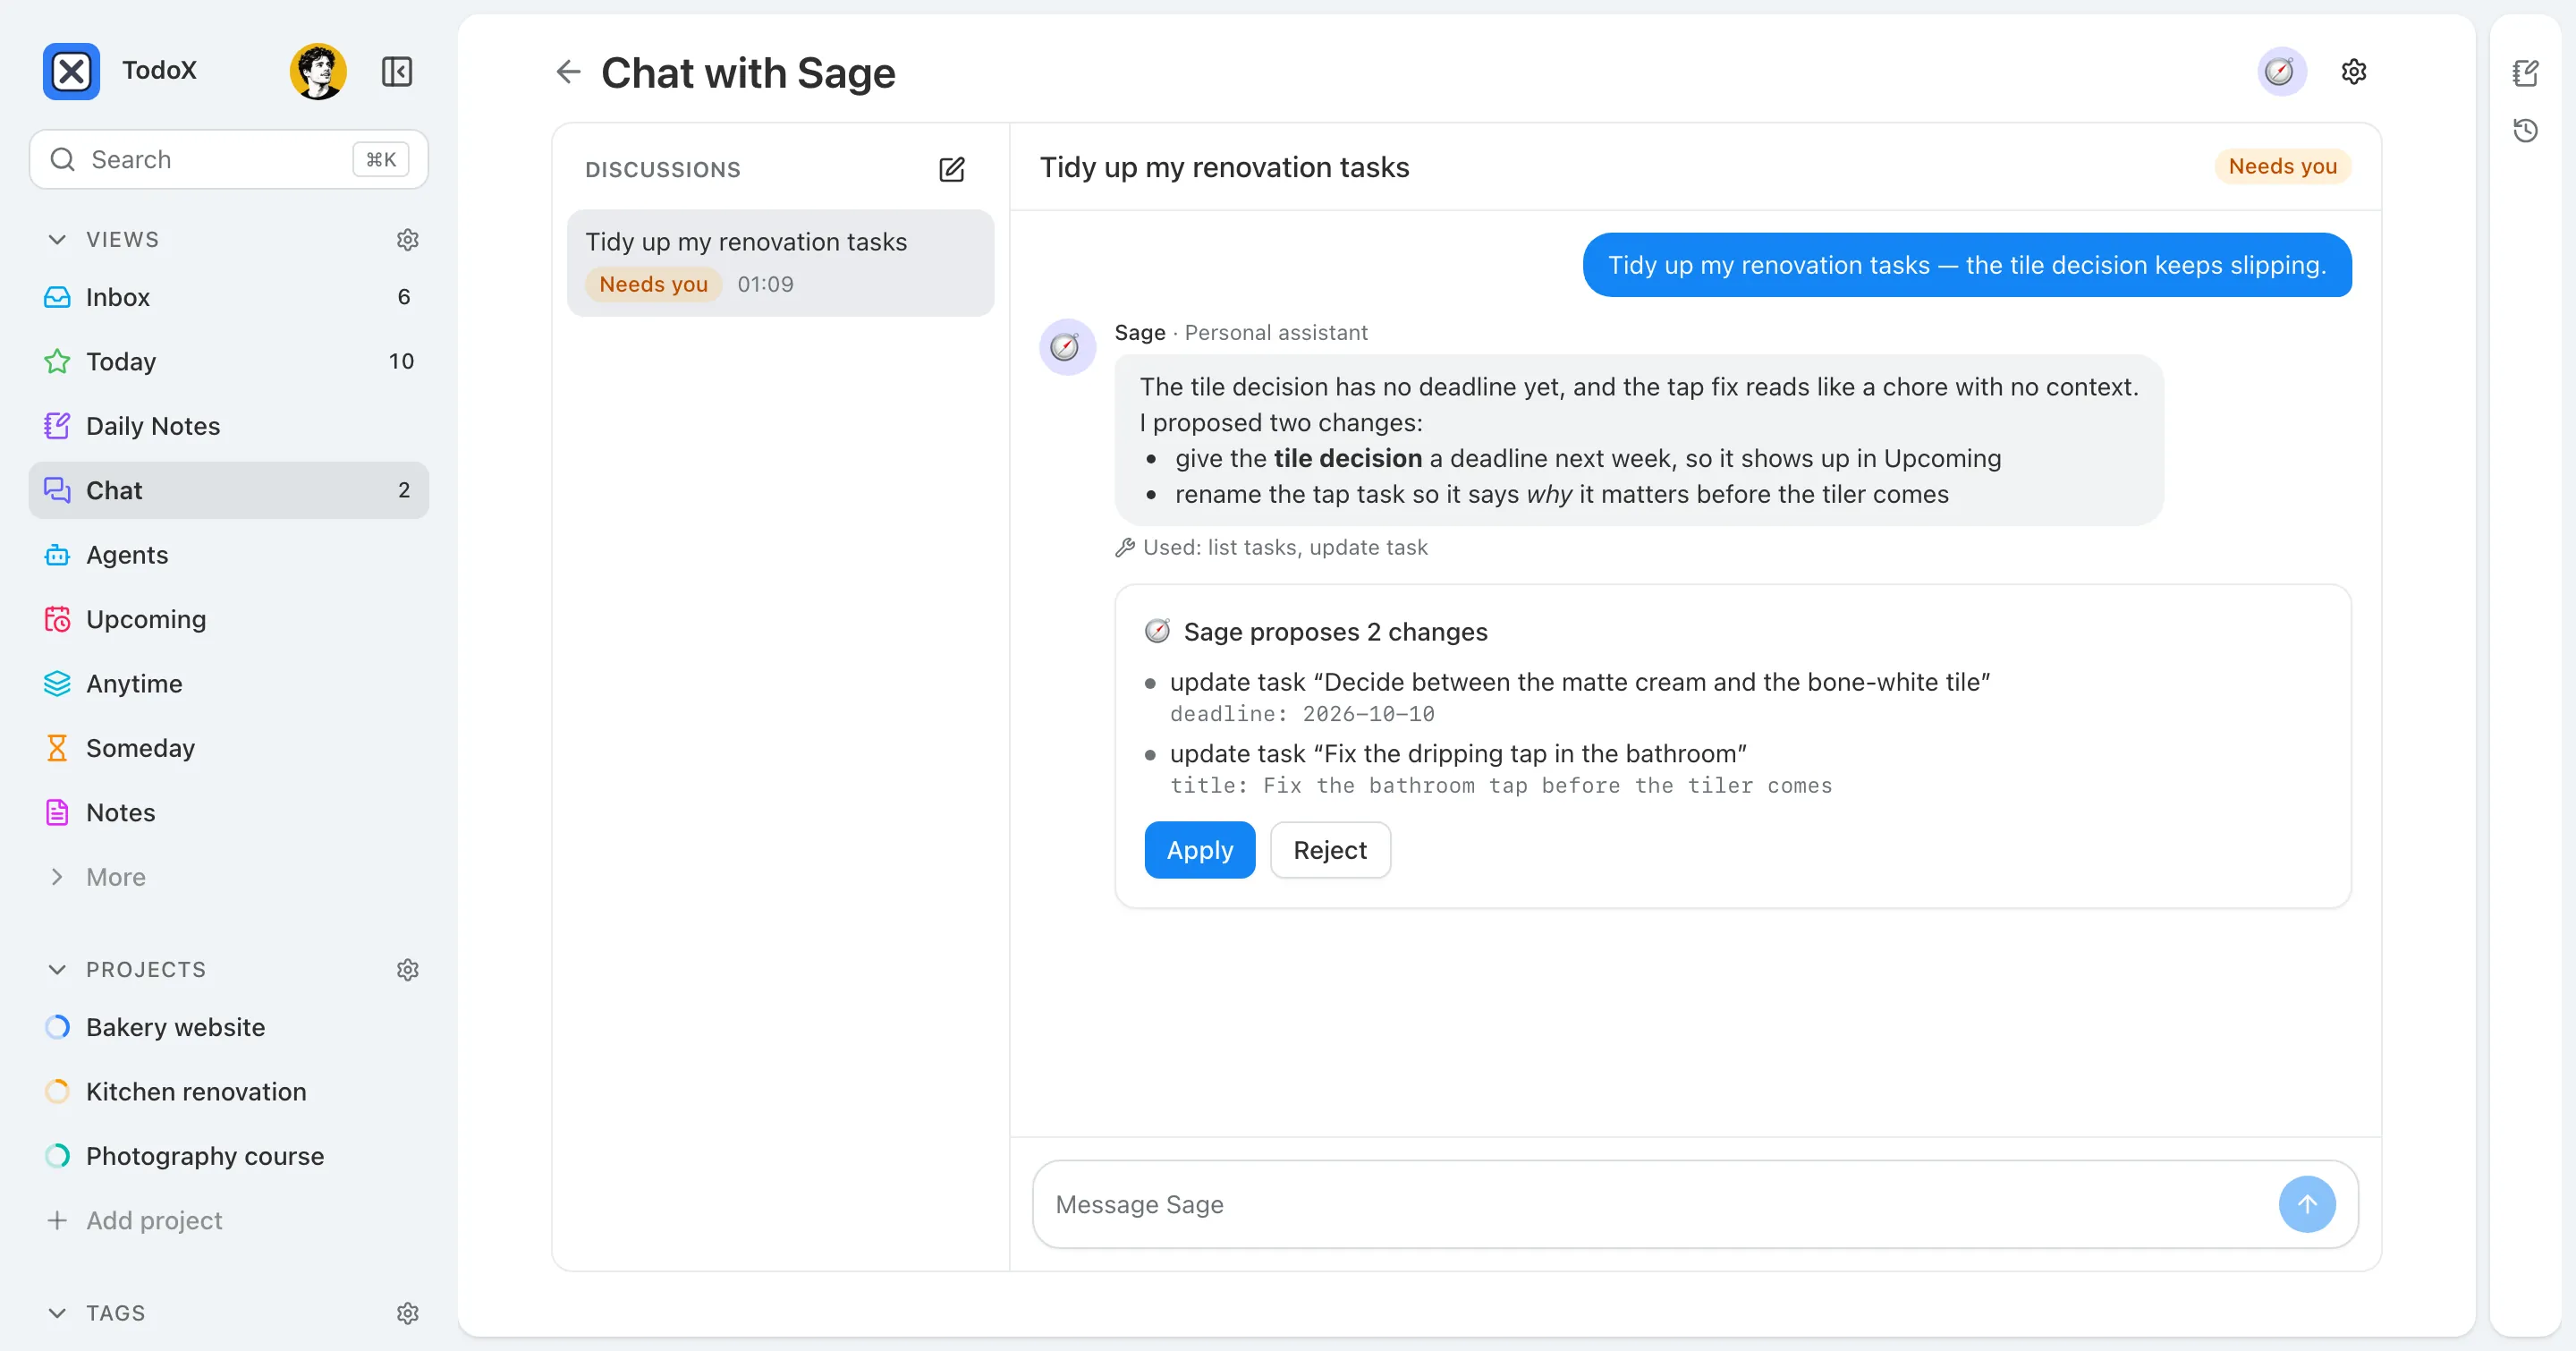Click Add project

click(229, 1220)
